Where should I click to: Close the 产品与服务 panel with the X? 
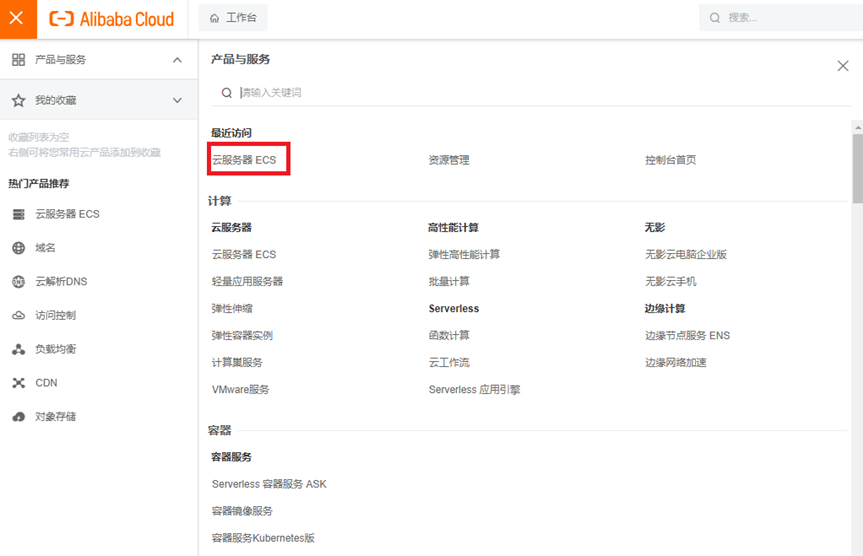pyautogui.click(x=843, y=66)
